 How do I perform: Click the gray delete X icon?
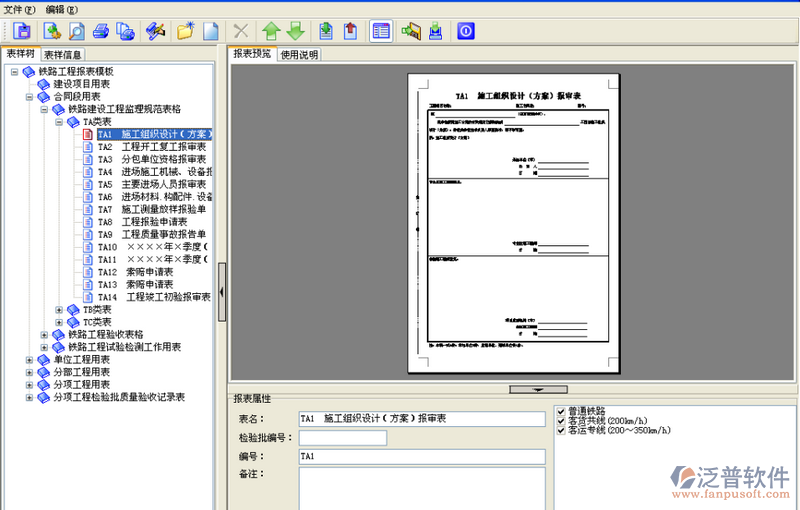click(241, 31)
